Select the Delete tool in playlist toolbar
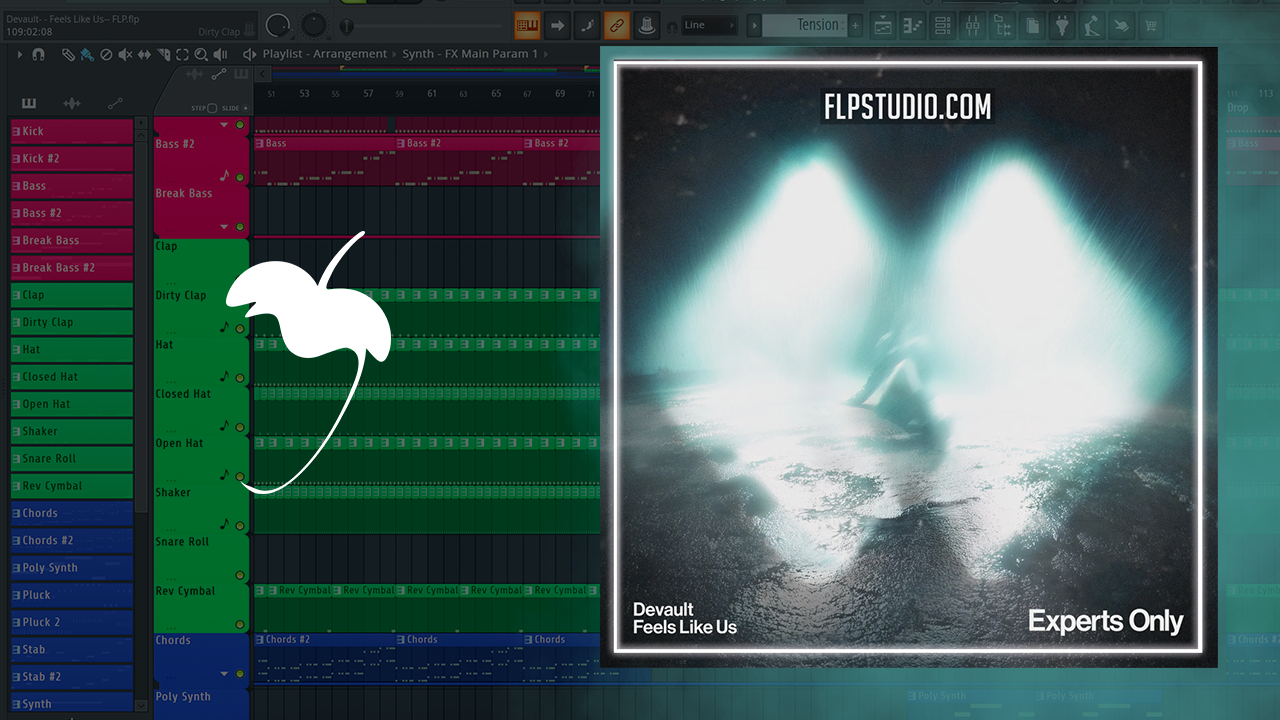The height and width of the screenshot is (720, 1280). (106, 54)
